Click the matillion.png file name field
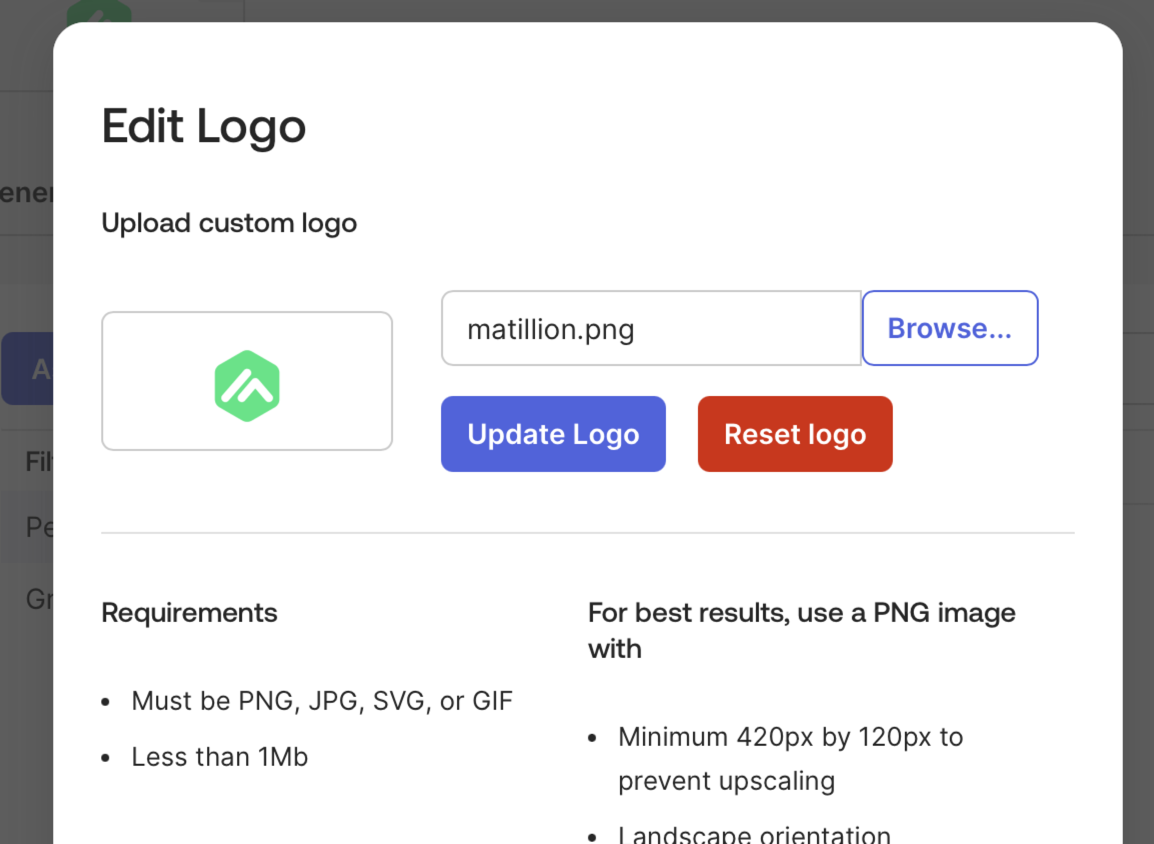The image size is (1154, 844). point(651,328)
